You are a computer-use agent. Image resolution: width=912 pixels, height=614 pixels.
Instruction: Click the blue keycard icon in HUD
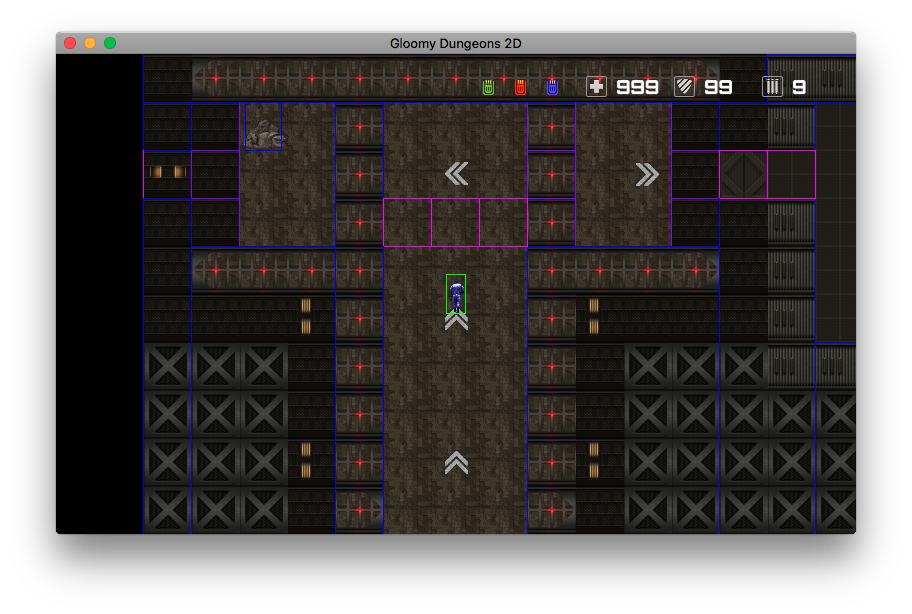[553, 87]
